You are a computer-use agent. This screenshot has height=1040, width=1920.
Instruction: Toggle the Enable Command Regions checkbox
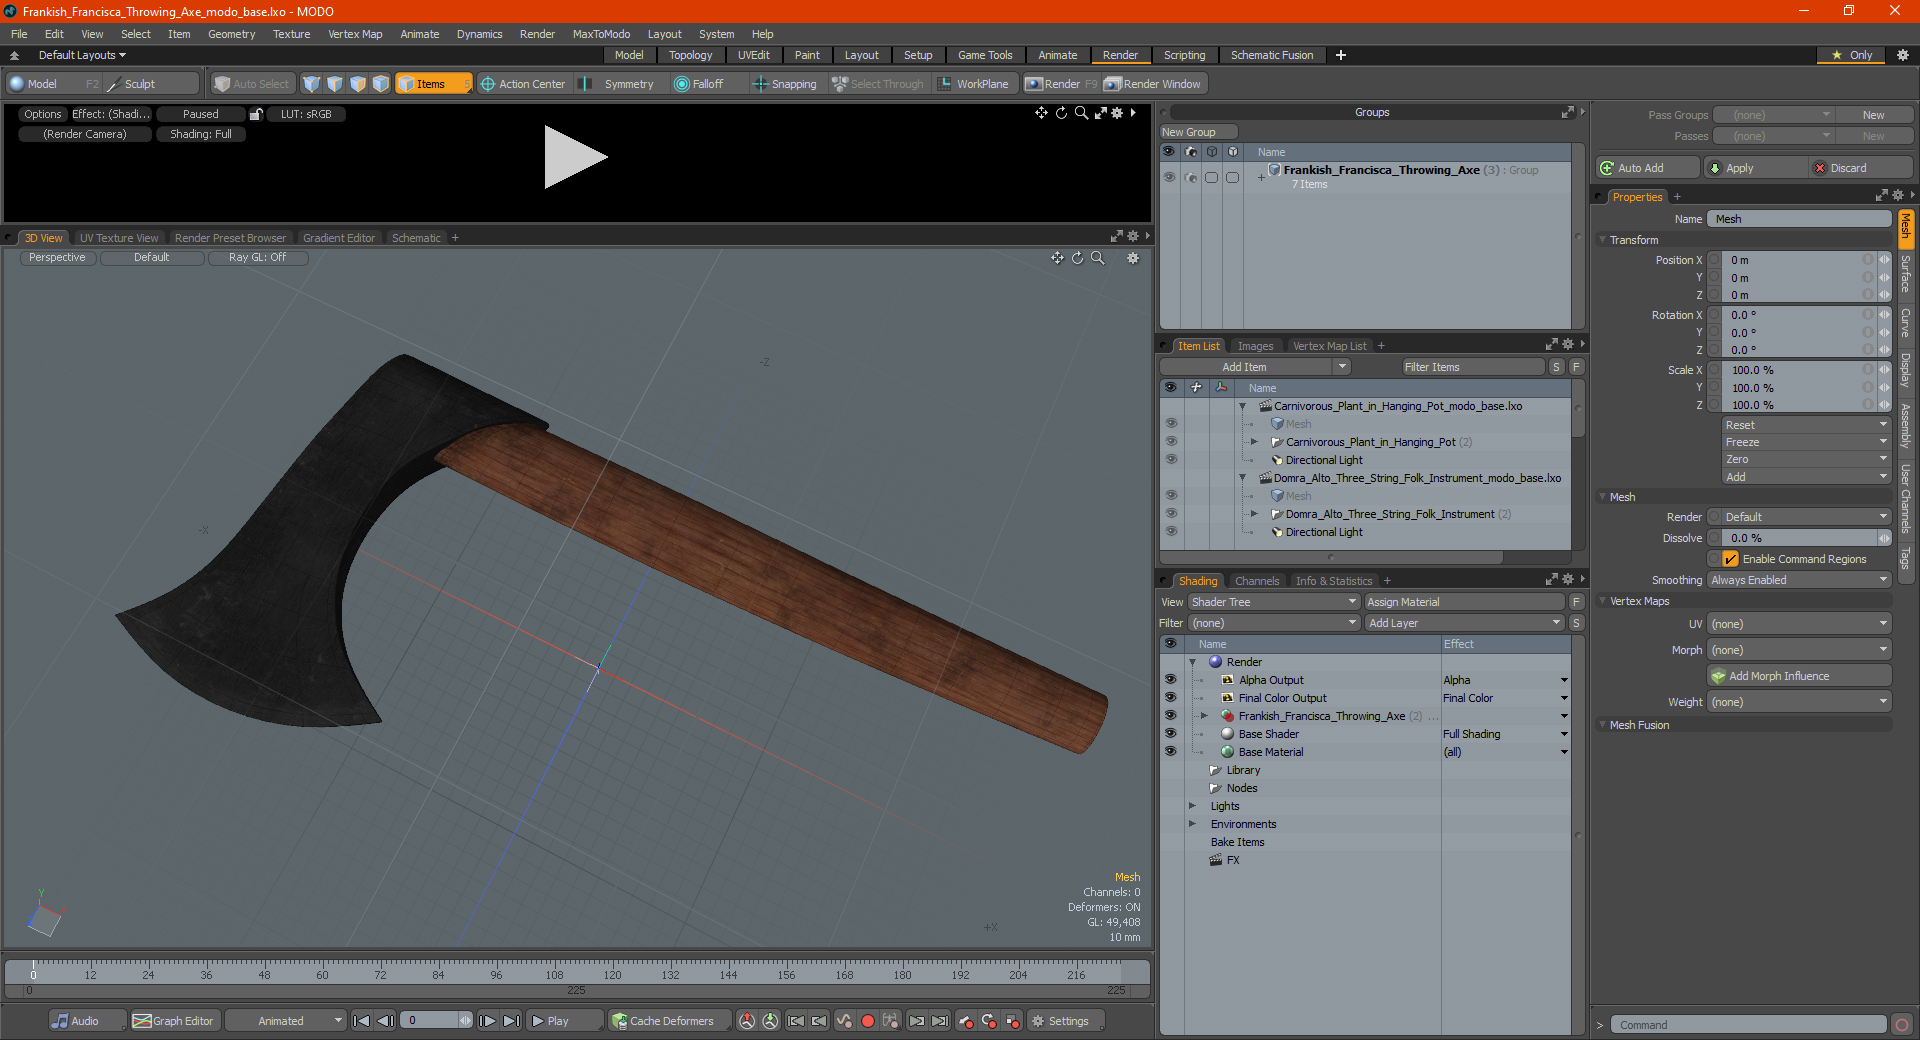(1730, 559)
